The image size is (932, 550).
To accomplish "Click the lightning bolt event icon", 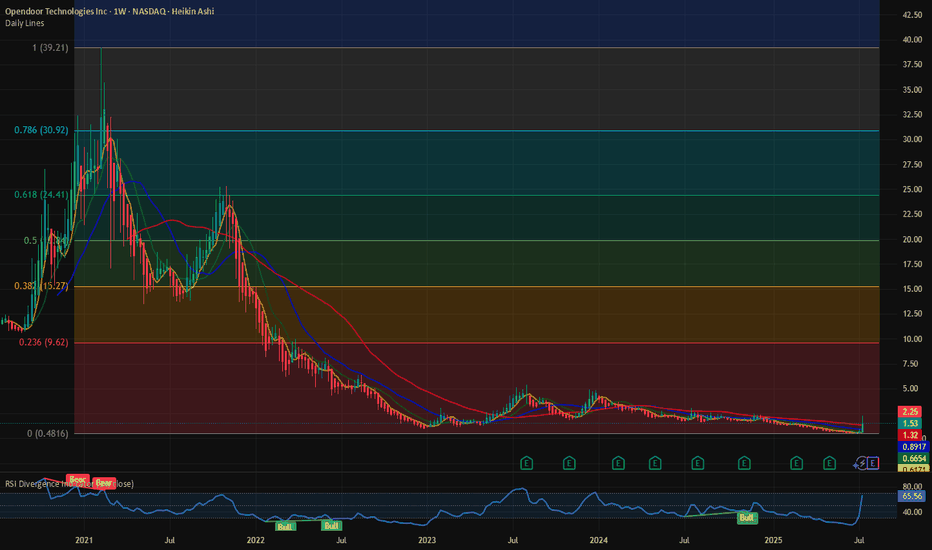I will pyautogui.click(x=861, y=463).
